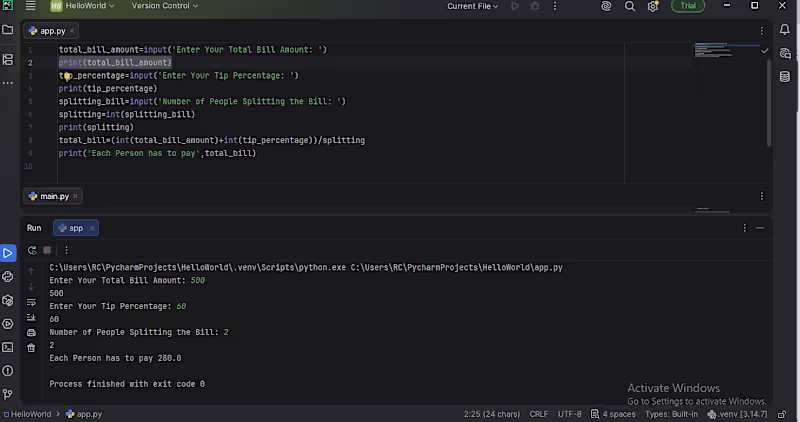Screen dimensions: 800x422
Task: Toggle scroll to end of console
Action: pyautogui.click(x=31, y=317)
